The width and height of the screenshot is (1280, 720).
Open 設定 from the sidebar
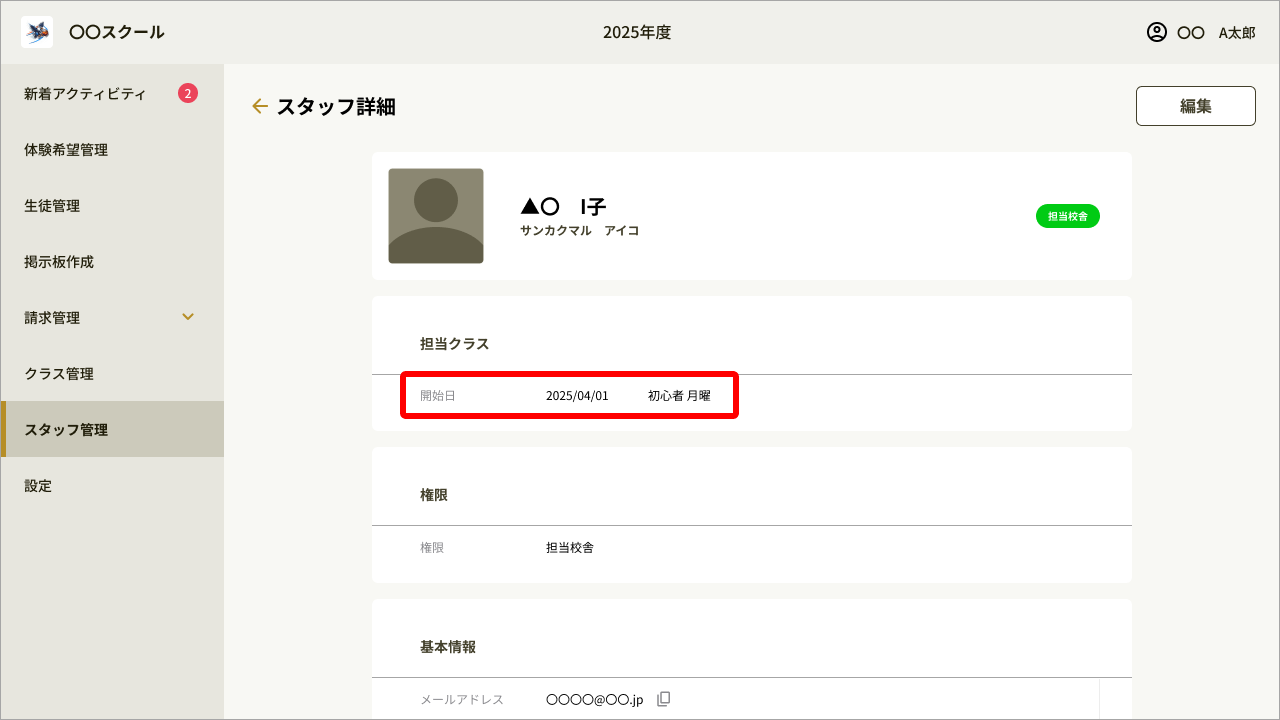tap(38, 486)
